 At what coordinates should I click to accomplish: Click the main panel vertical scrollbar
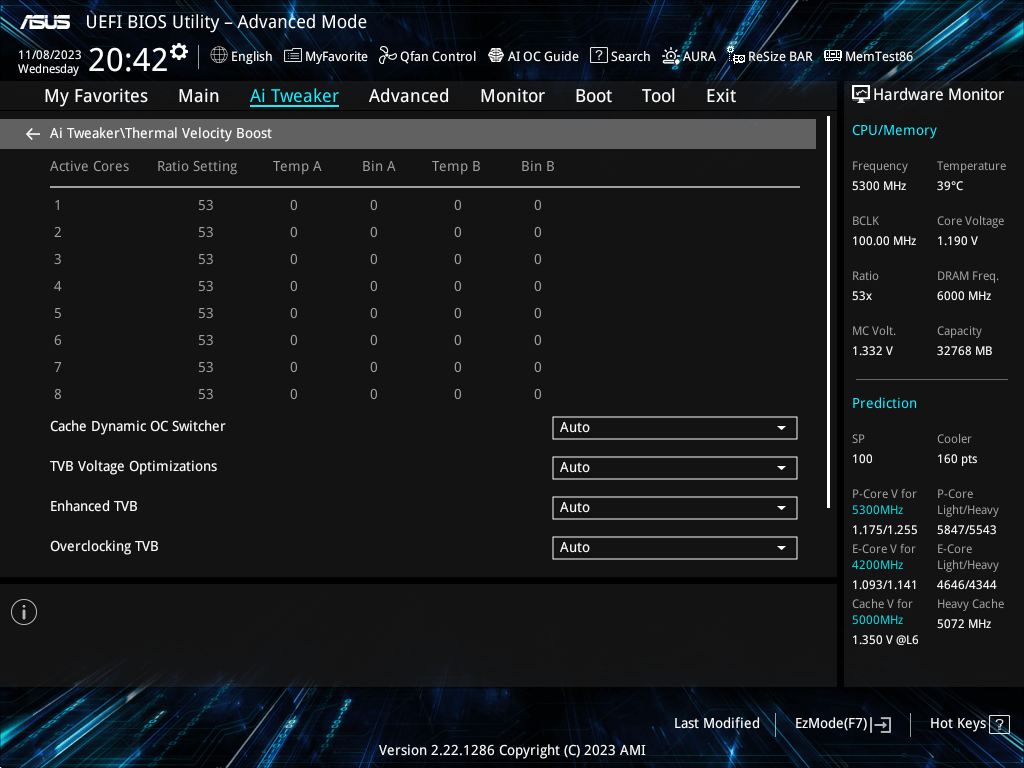click(828, 312)
